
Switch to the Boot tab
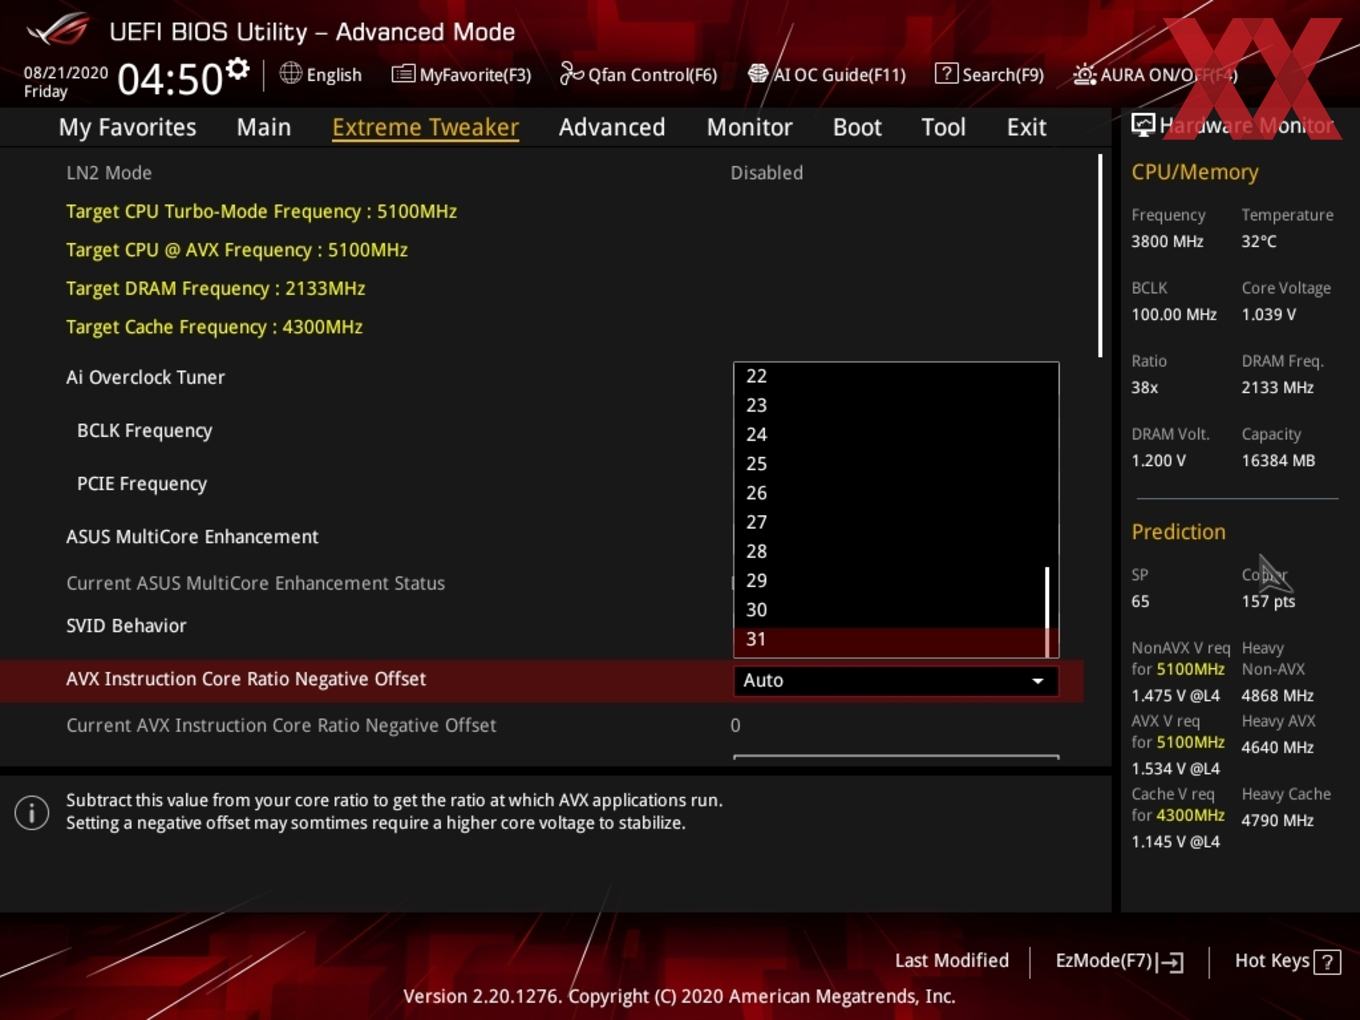857,127
